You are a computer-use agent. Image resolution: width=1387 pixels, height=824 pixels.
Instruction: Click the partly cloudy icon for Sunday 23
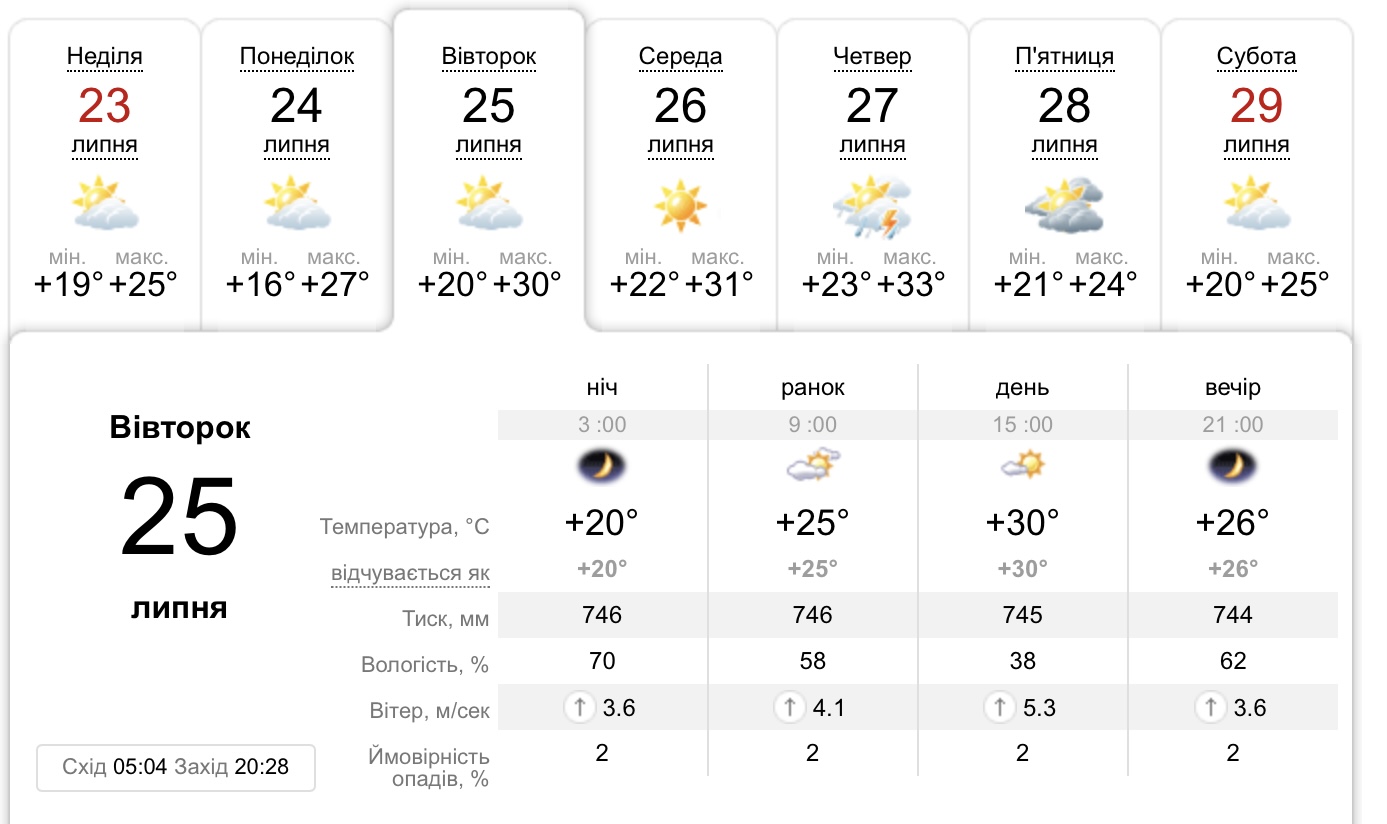tap(105, 204)
